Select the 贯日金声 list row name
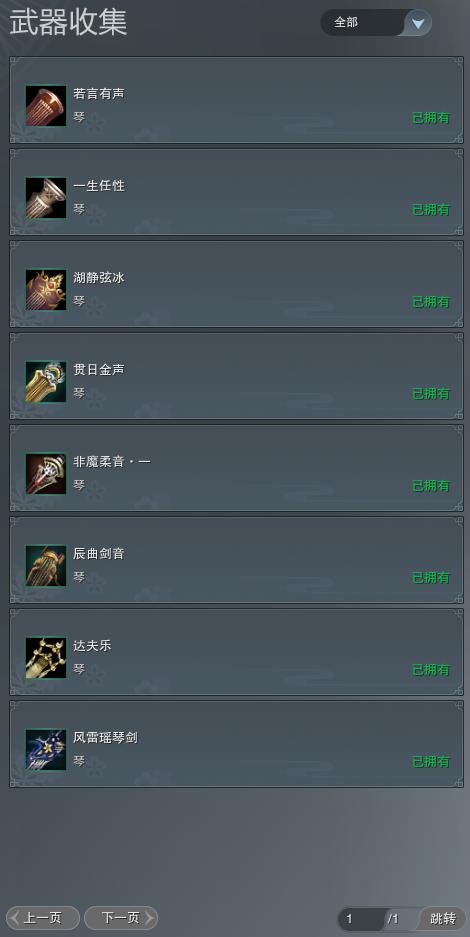 coord(99,370)
